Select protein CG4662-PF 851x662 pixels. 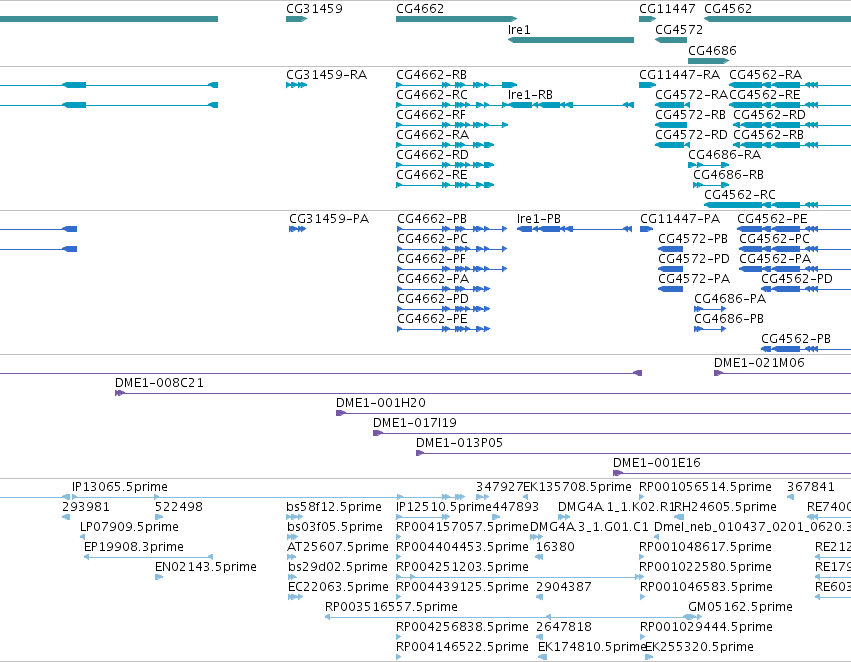click(431, 259)
